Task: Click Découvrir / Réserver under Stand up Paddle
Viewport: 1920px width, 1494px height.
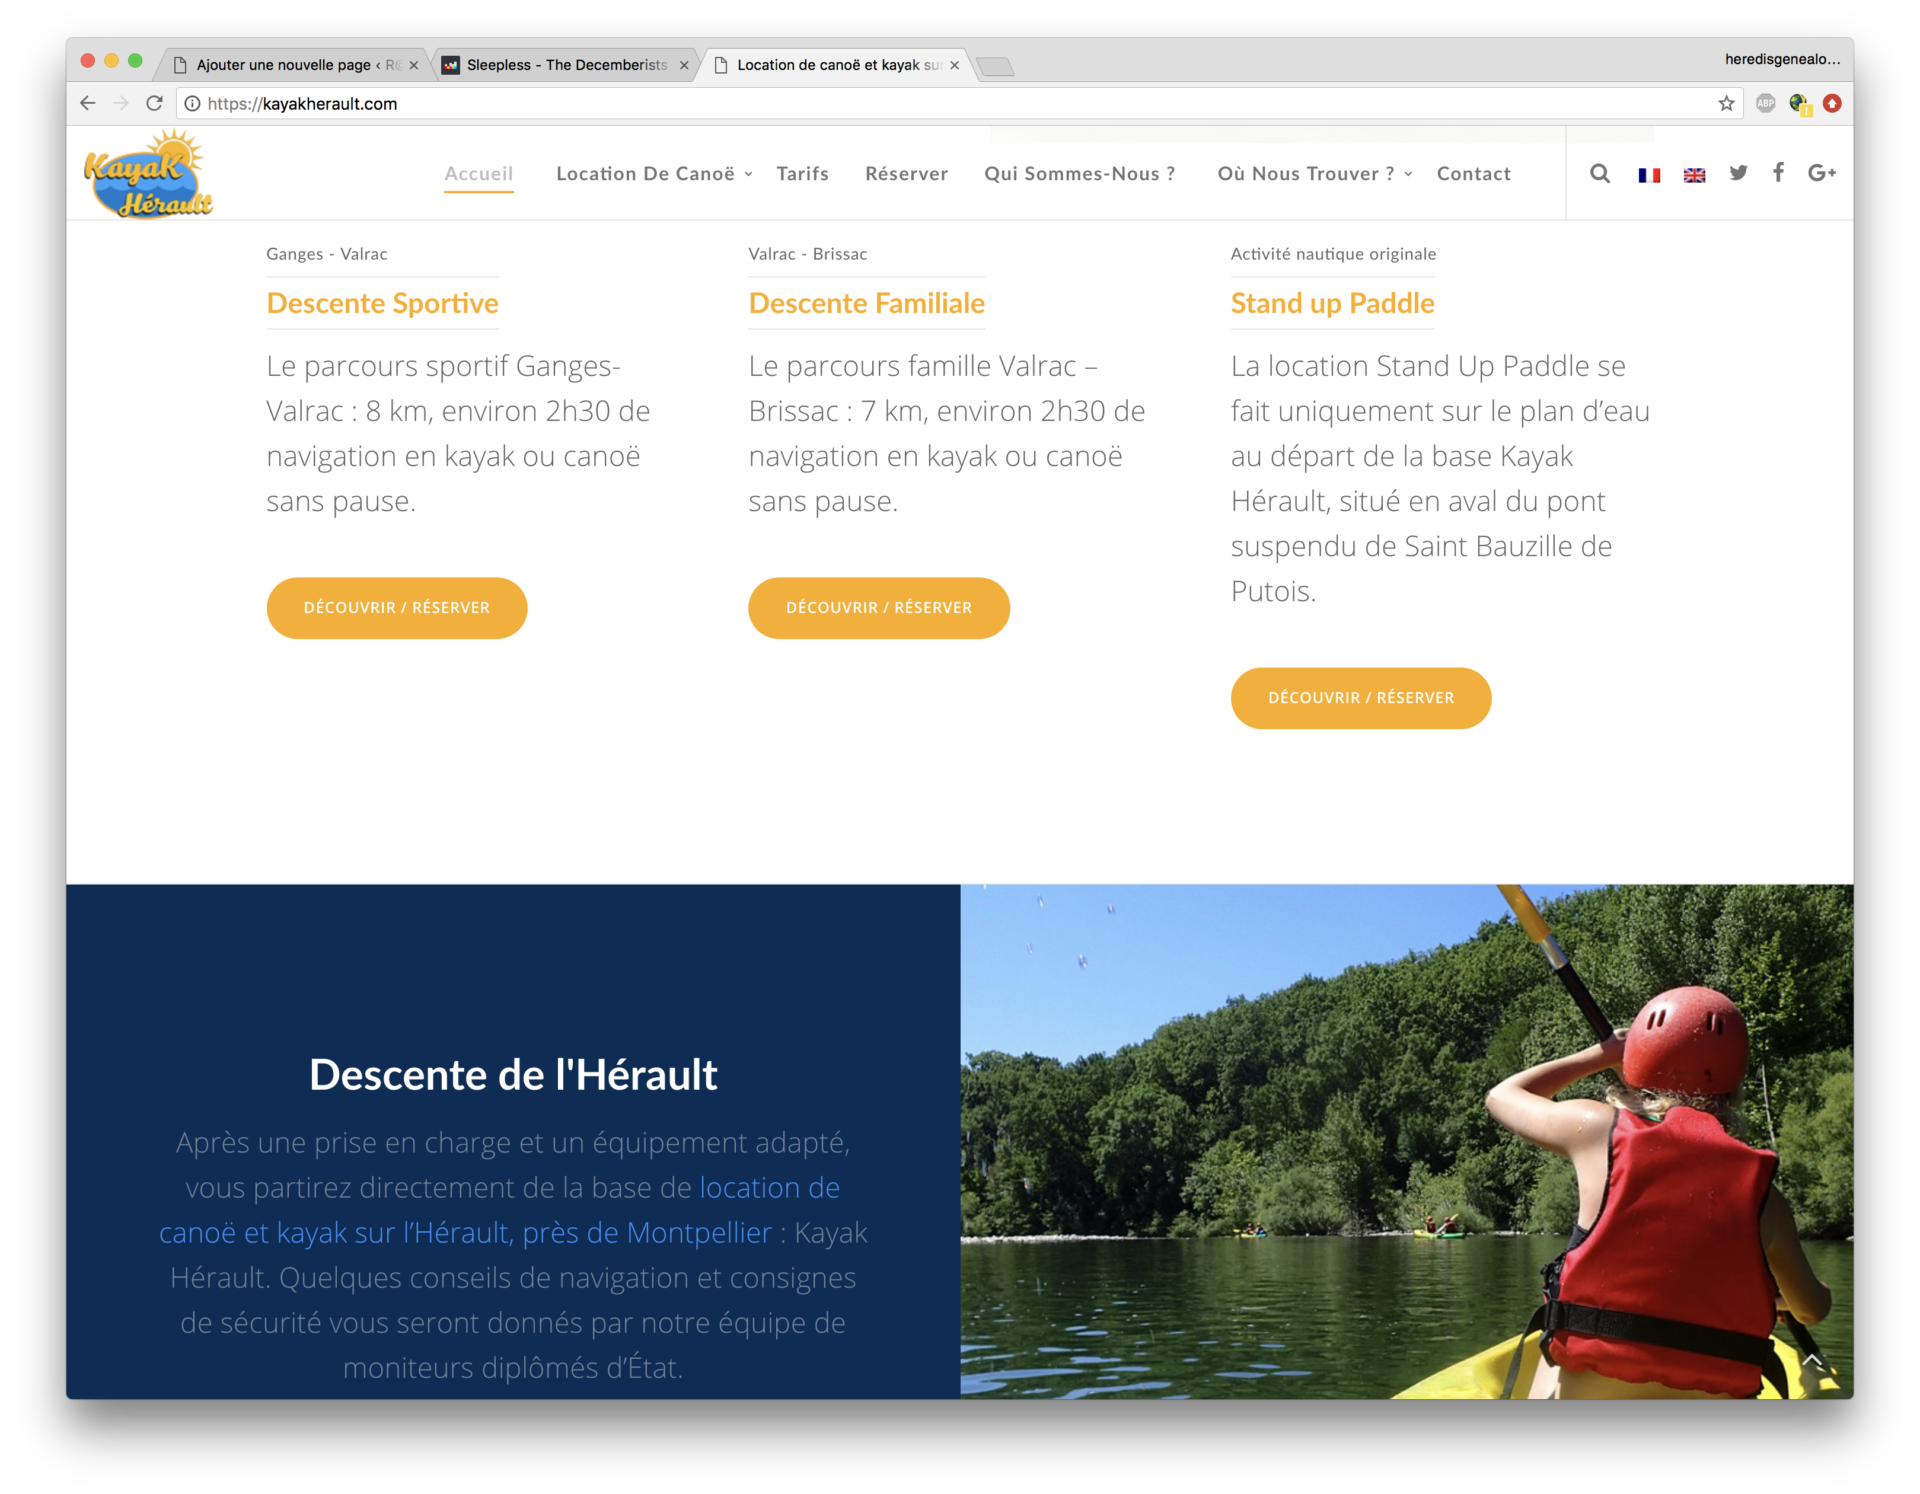Action: tap(1361, 698)
